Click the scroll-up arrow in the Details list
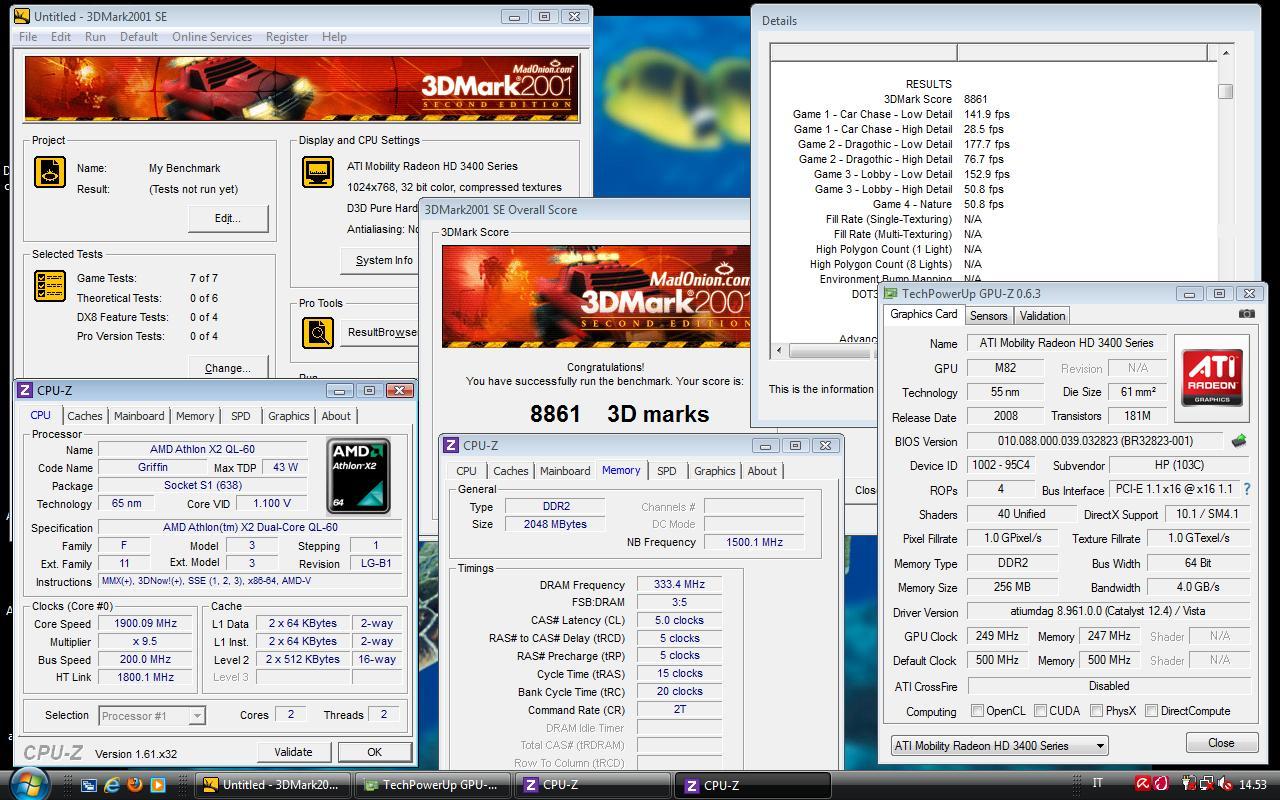This screenshot has height=800, width=1280. (x=1225, y=52)
